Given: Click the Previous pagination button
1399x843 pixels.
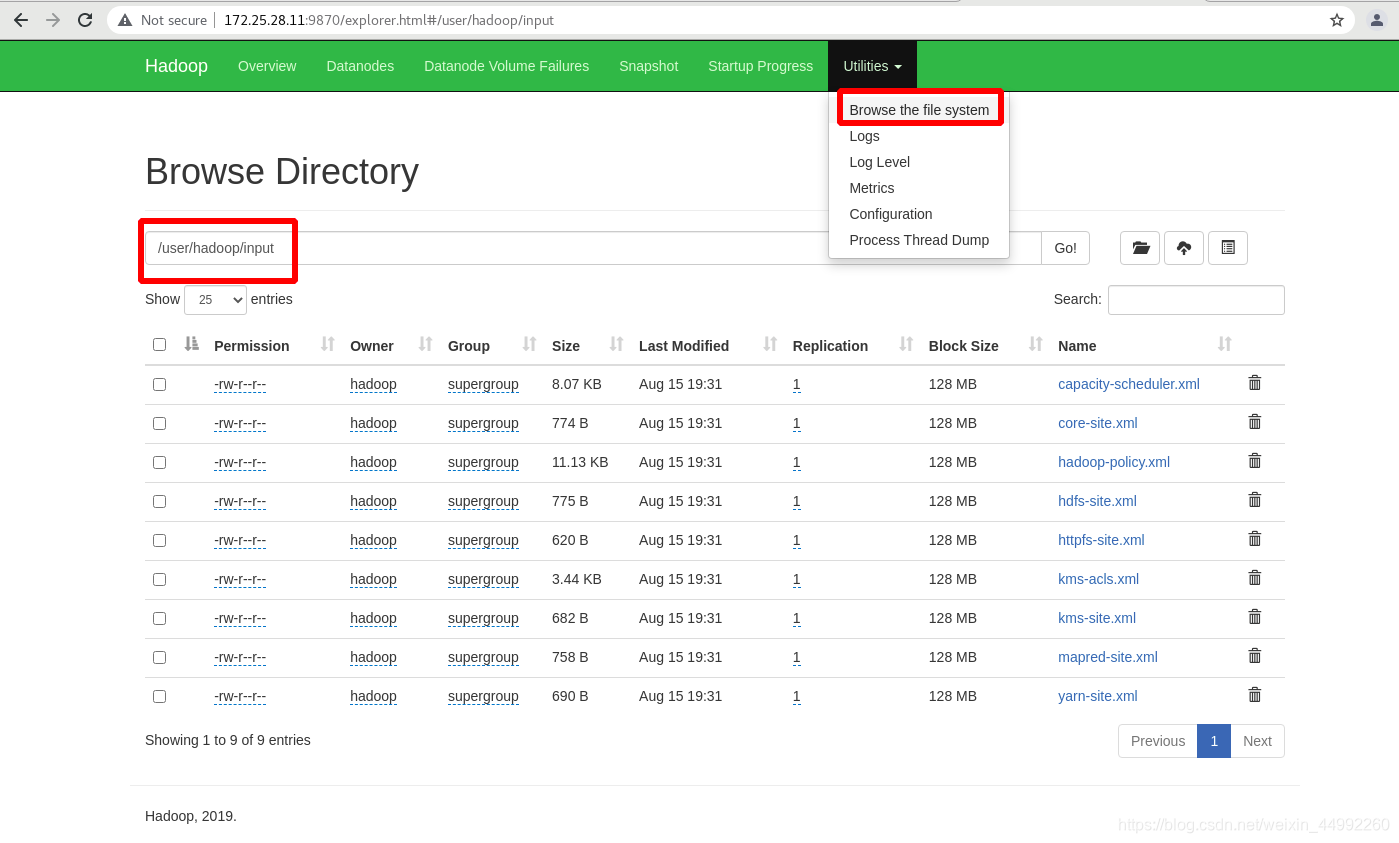Looking at the screenshot, I should pos(1158,741).
